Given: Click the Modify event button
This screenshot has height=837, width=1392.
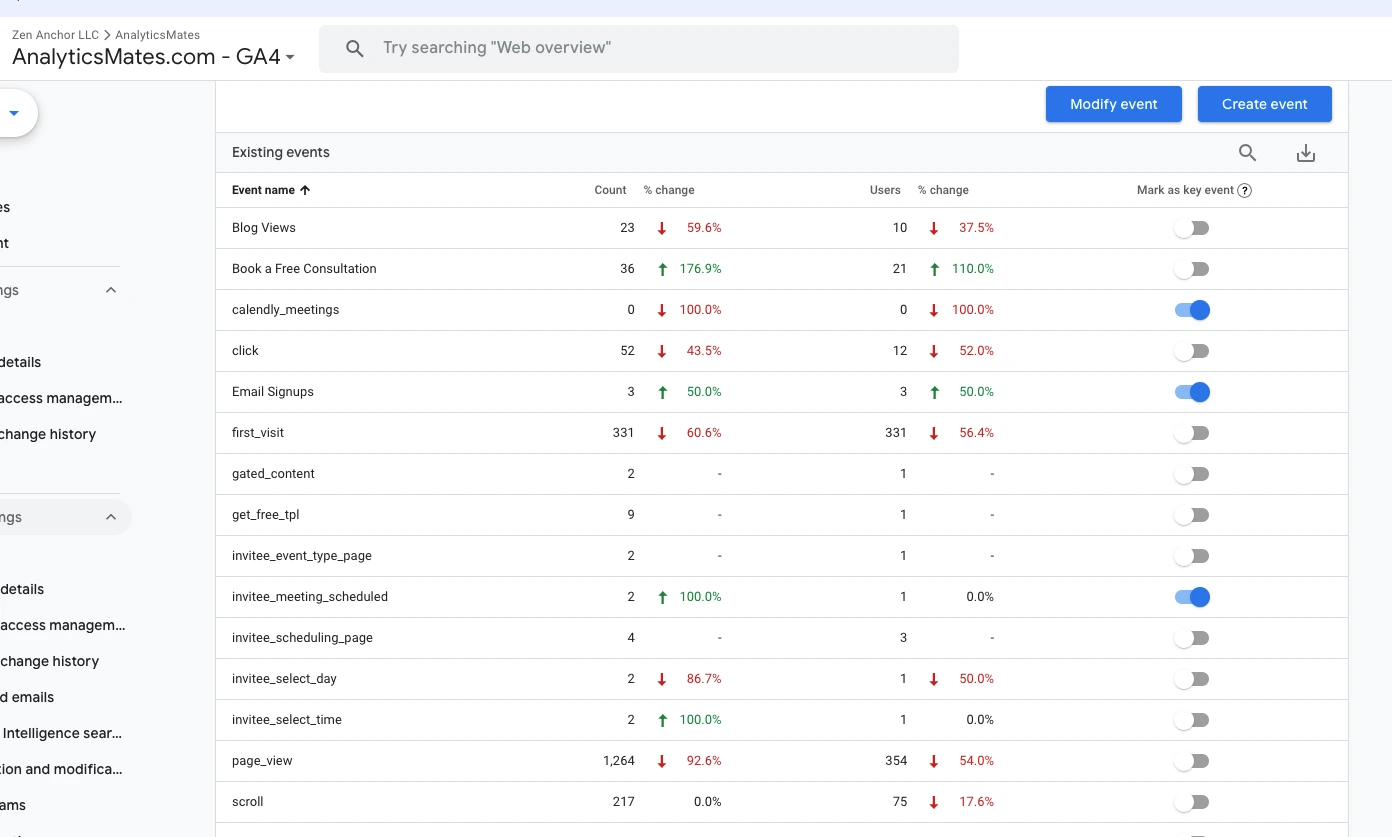Looking at the screenshot, I should (1113, 104).
